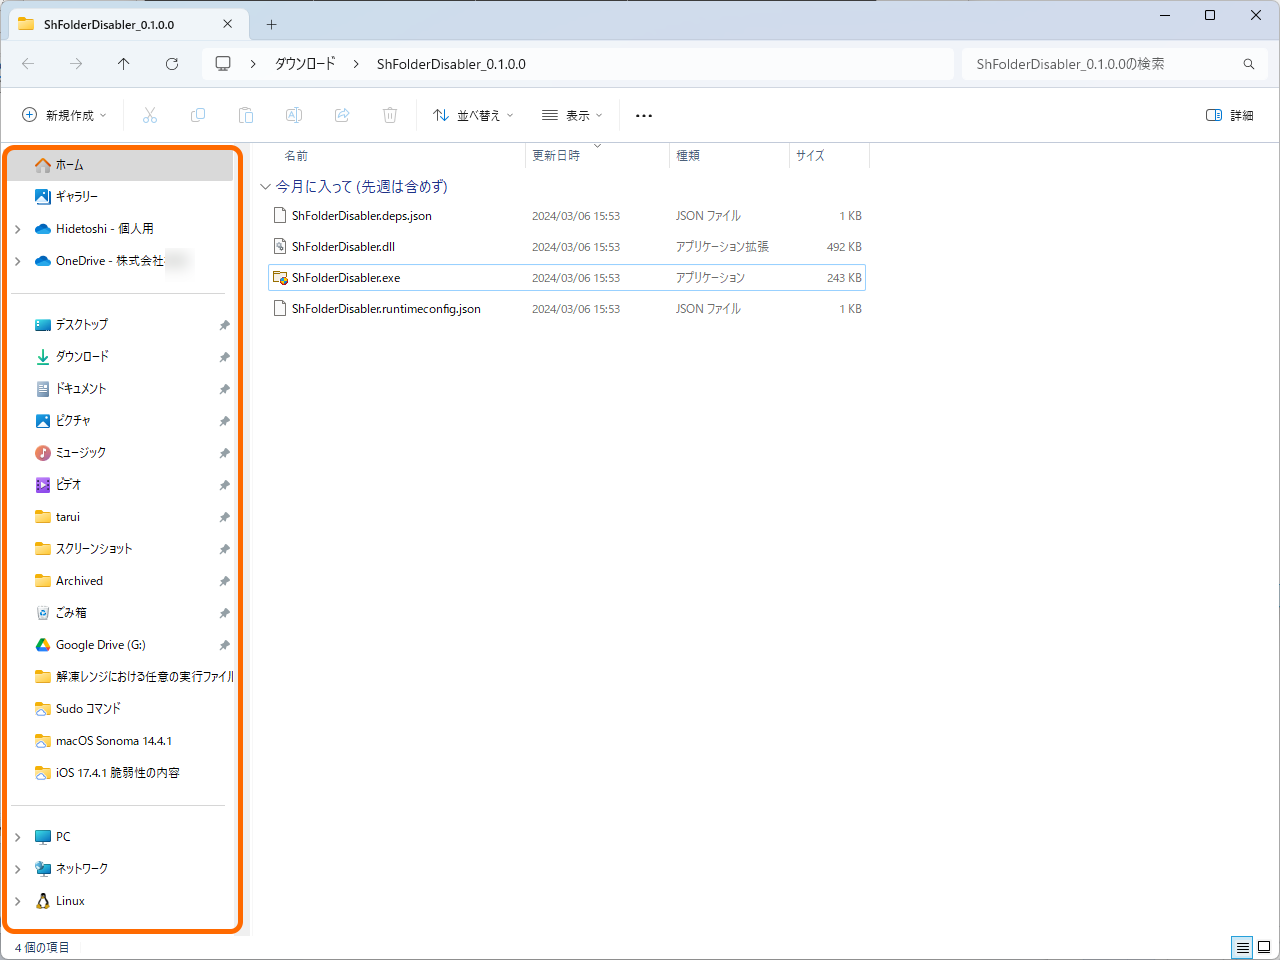1280x960 pixels.
Task: Unpin デスクトップ using its pin icon
Action: click(224, 325)
